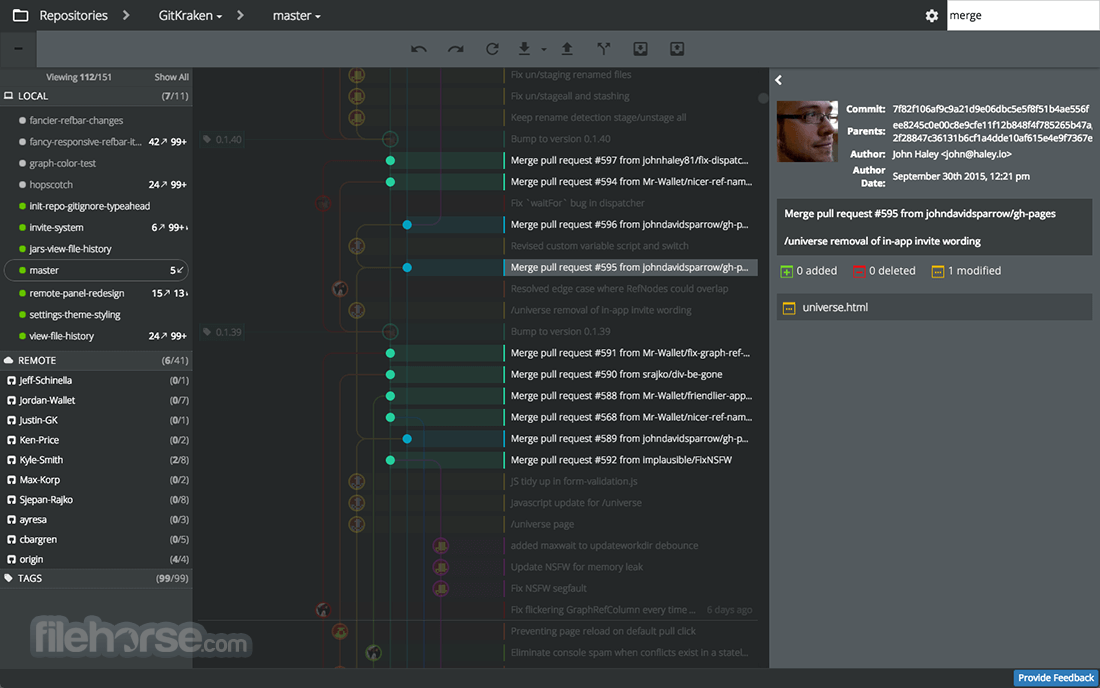This screenshot has height=688, width=1100.
Task: Click the tag 0.1.39 label
Action: [x=222, y=332]
